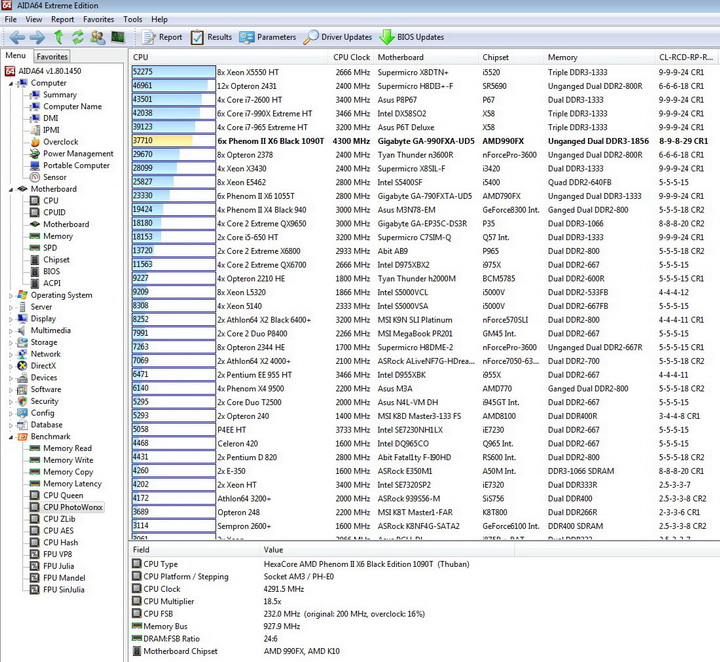Open the green monitor diagnostics icon in toolbar
Screen dimensions: 720x662
click(x=118, y=37)
